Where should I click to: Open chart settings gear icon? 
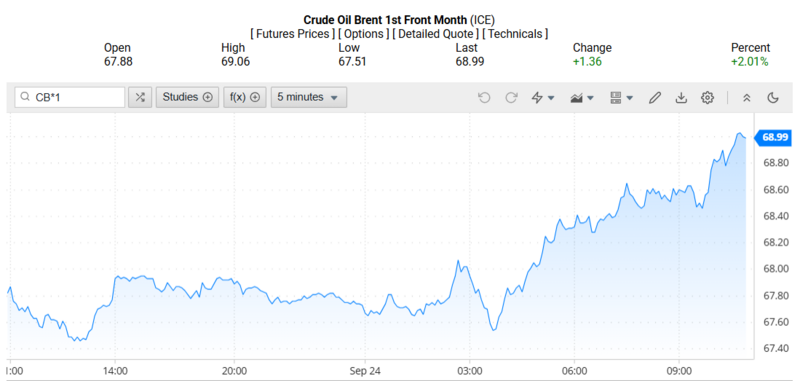pos(707,97)
